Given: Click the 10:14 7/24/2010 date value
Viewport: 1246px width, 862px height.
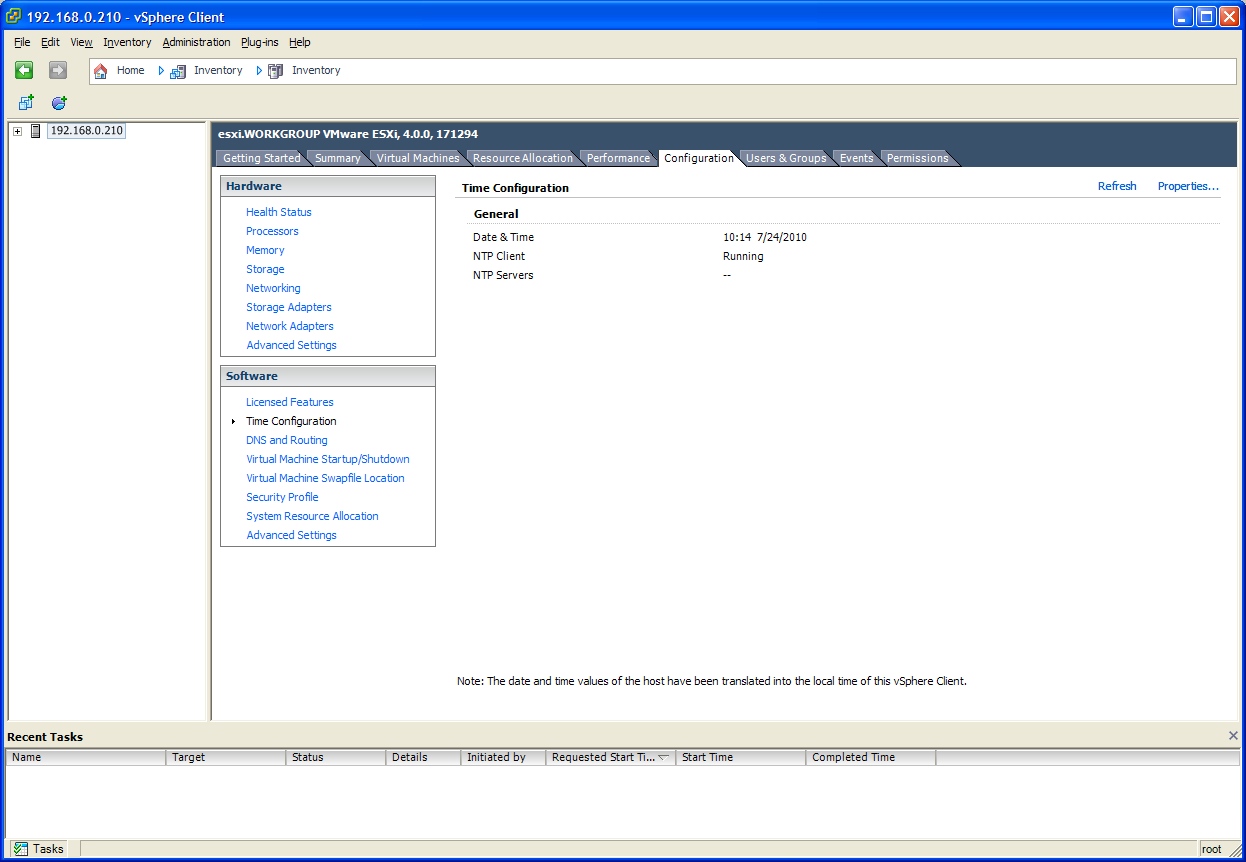Looking at the screenshot, I should pos(765,238).
